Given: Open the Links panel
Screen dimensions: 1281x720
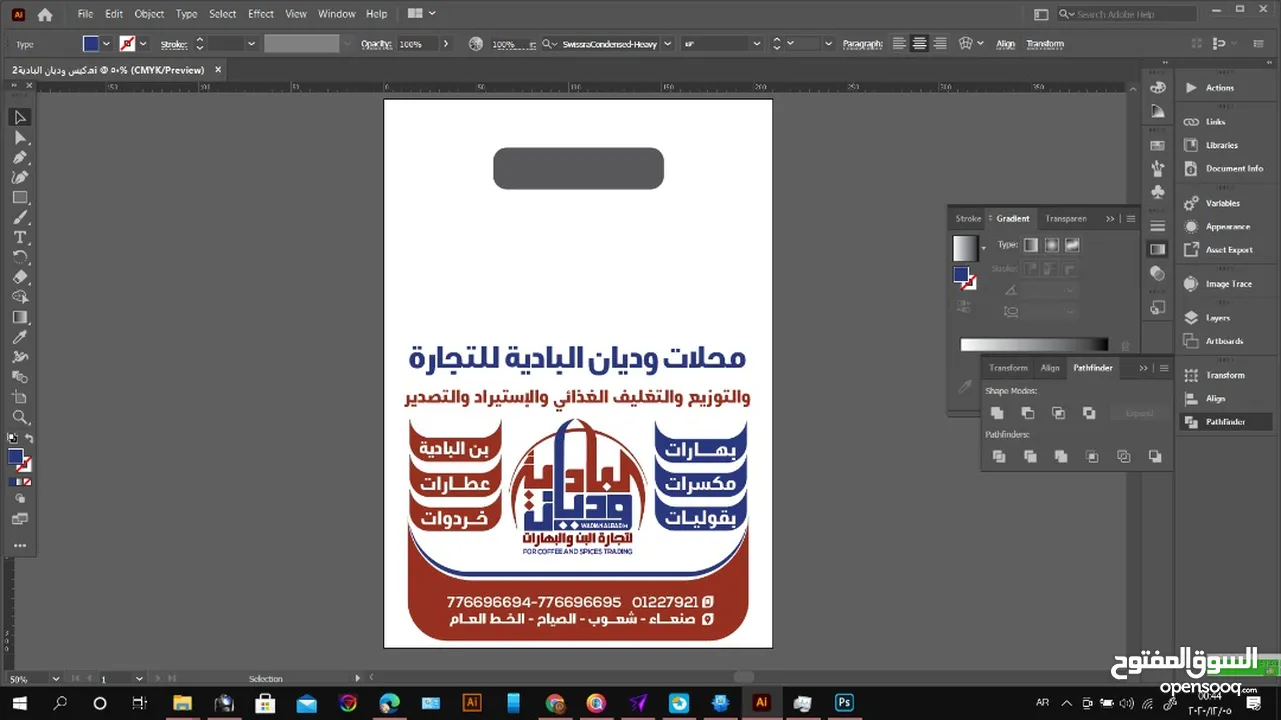Looking at the screenshot, I should point(1215,122).
